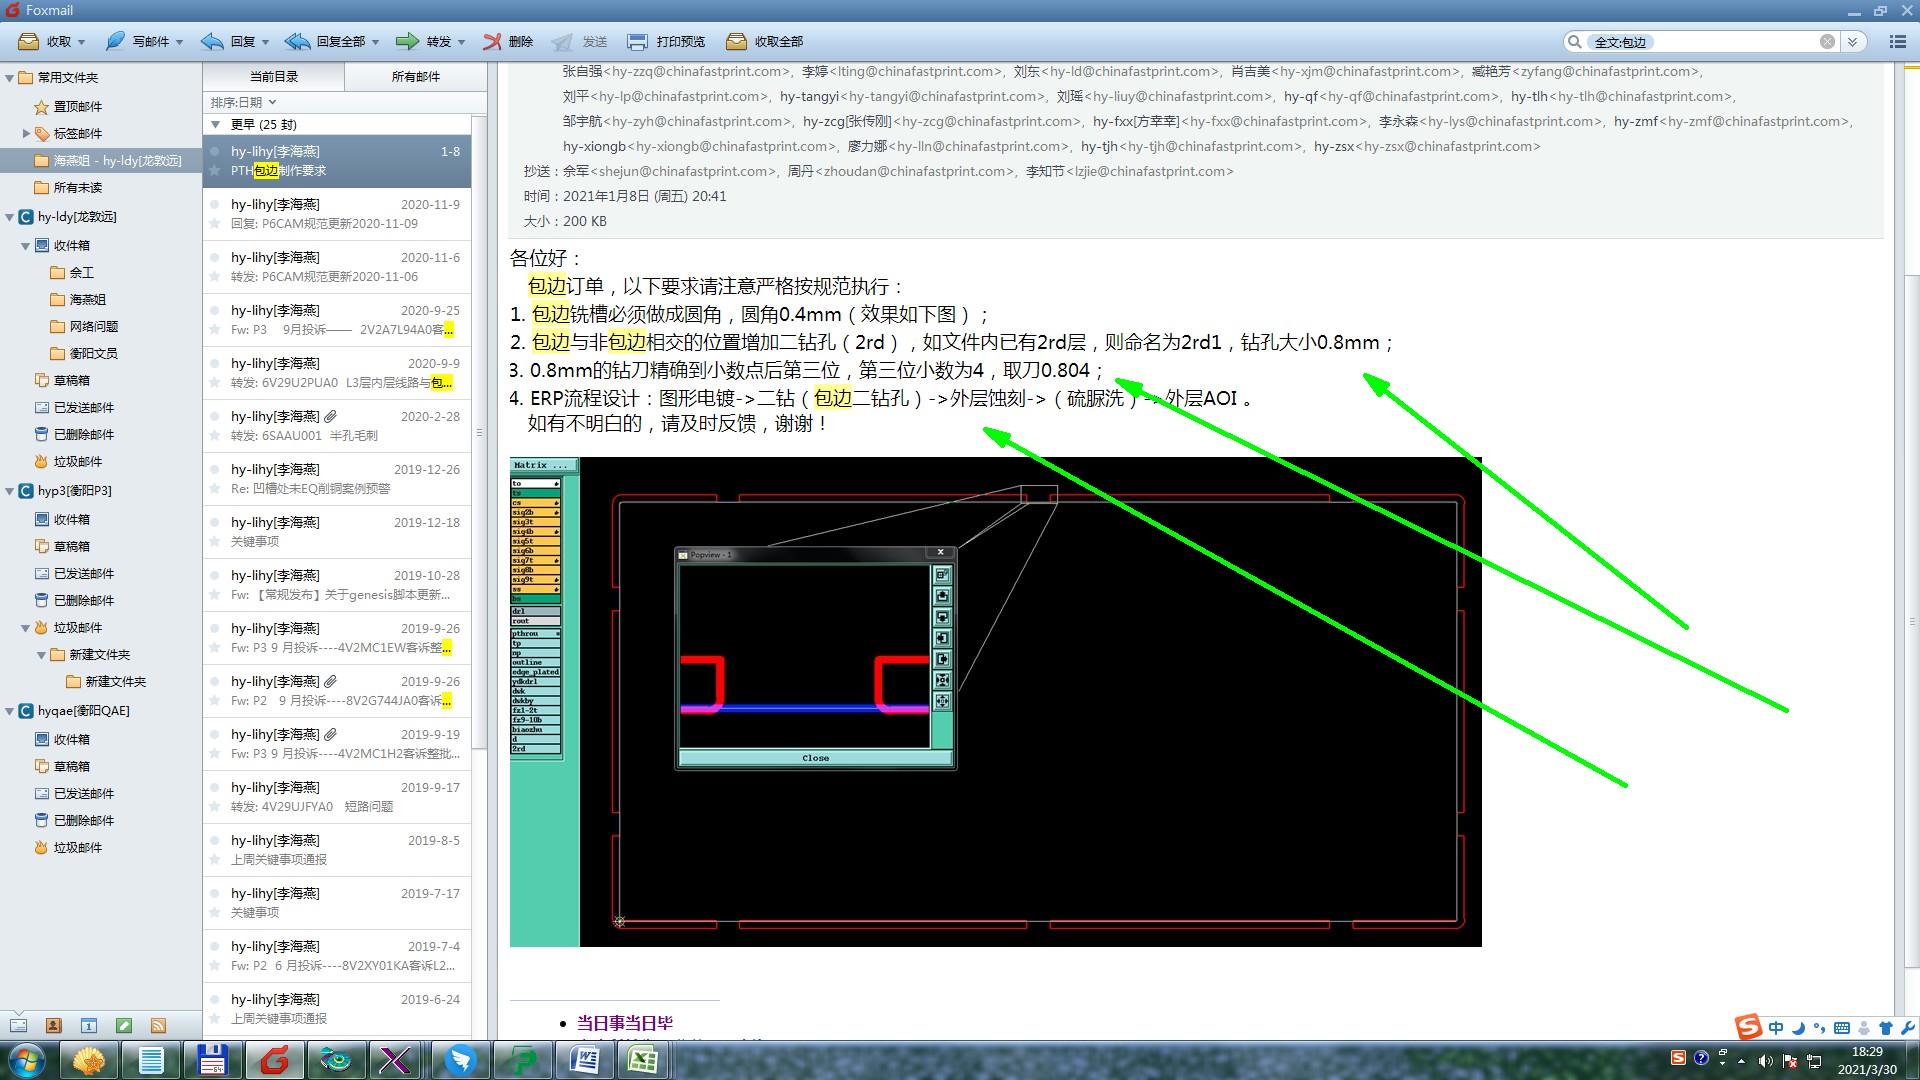Switch to 所有邮件 tab
The width and height of the screenshot is (1920, 1080).
pos(415,76)
